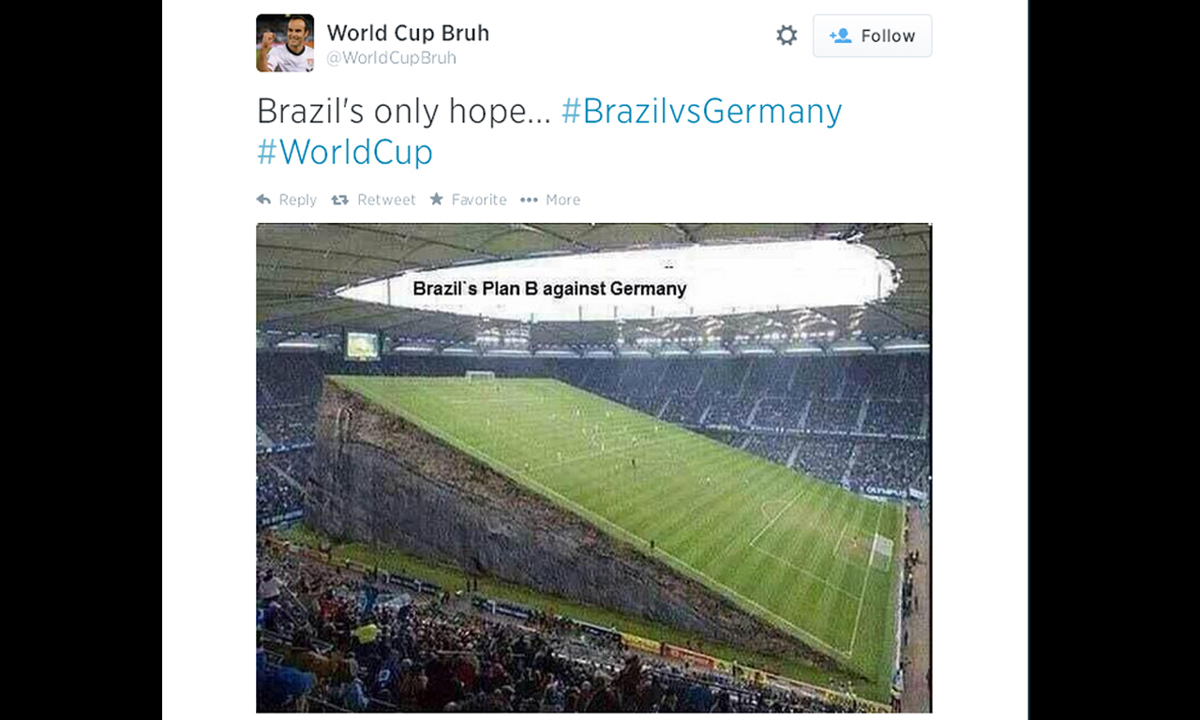
Task: Click the "Brazil's only hope…" tweet text
Action: coord(404,111)
